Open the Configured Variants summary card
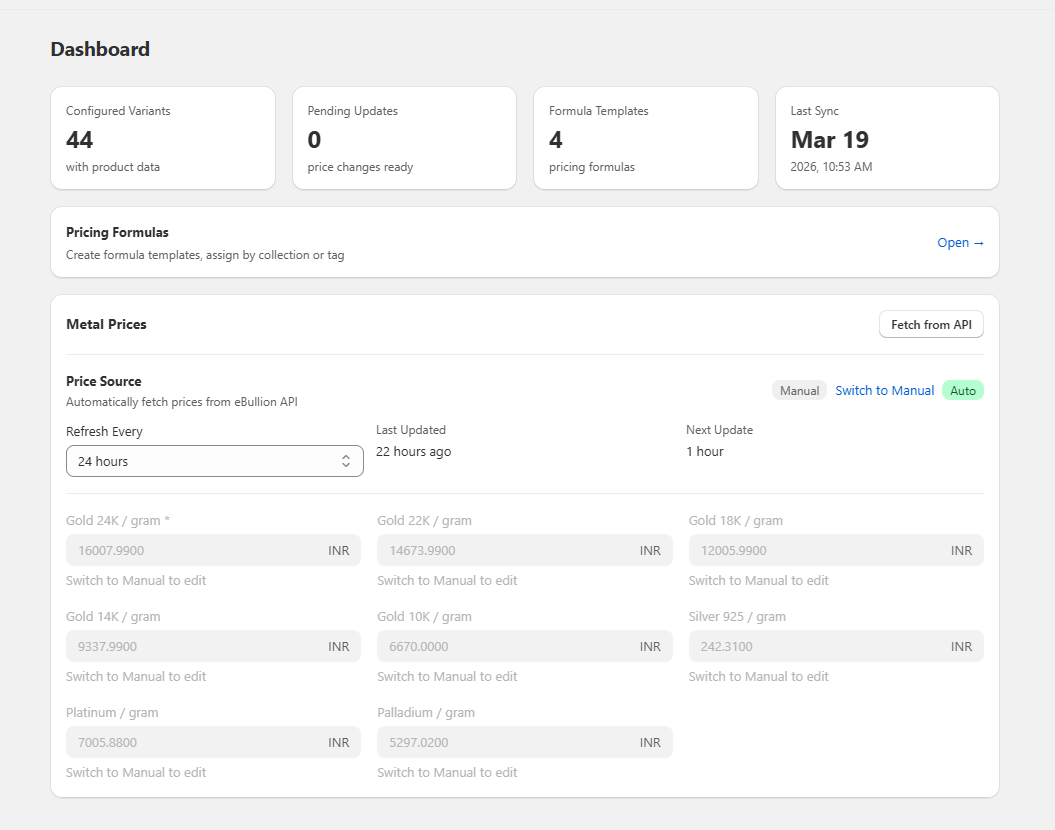 (163, 138)
